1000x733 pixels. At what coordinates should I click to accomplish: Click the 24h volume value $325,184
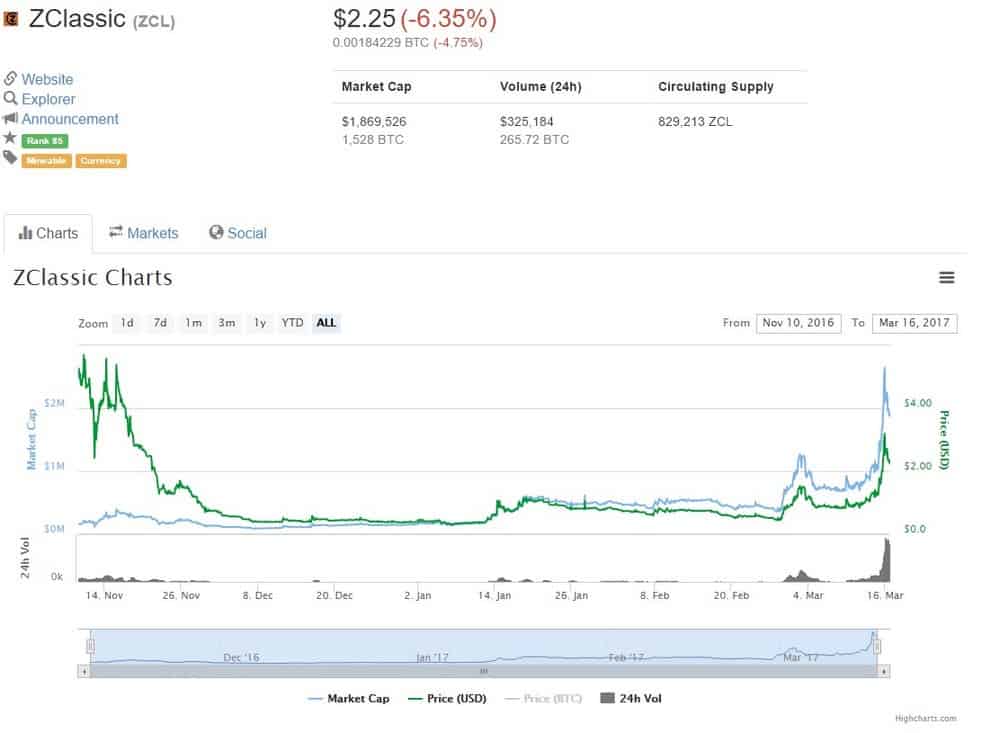pyautogui.click(x=527, y=121)
